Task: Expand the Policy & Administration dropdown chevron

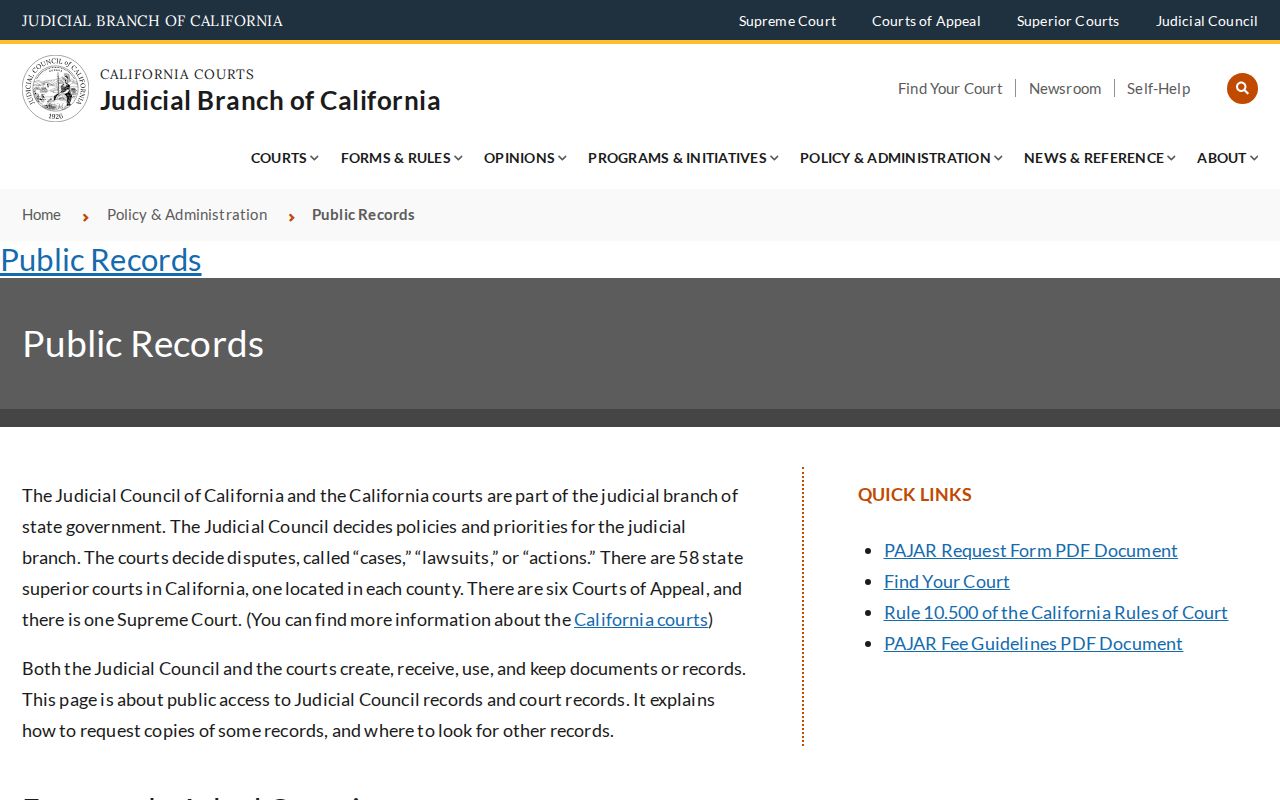Action: (x=998, y=158)
